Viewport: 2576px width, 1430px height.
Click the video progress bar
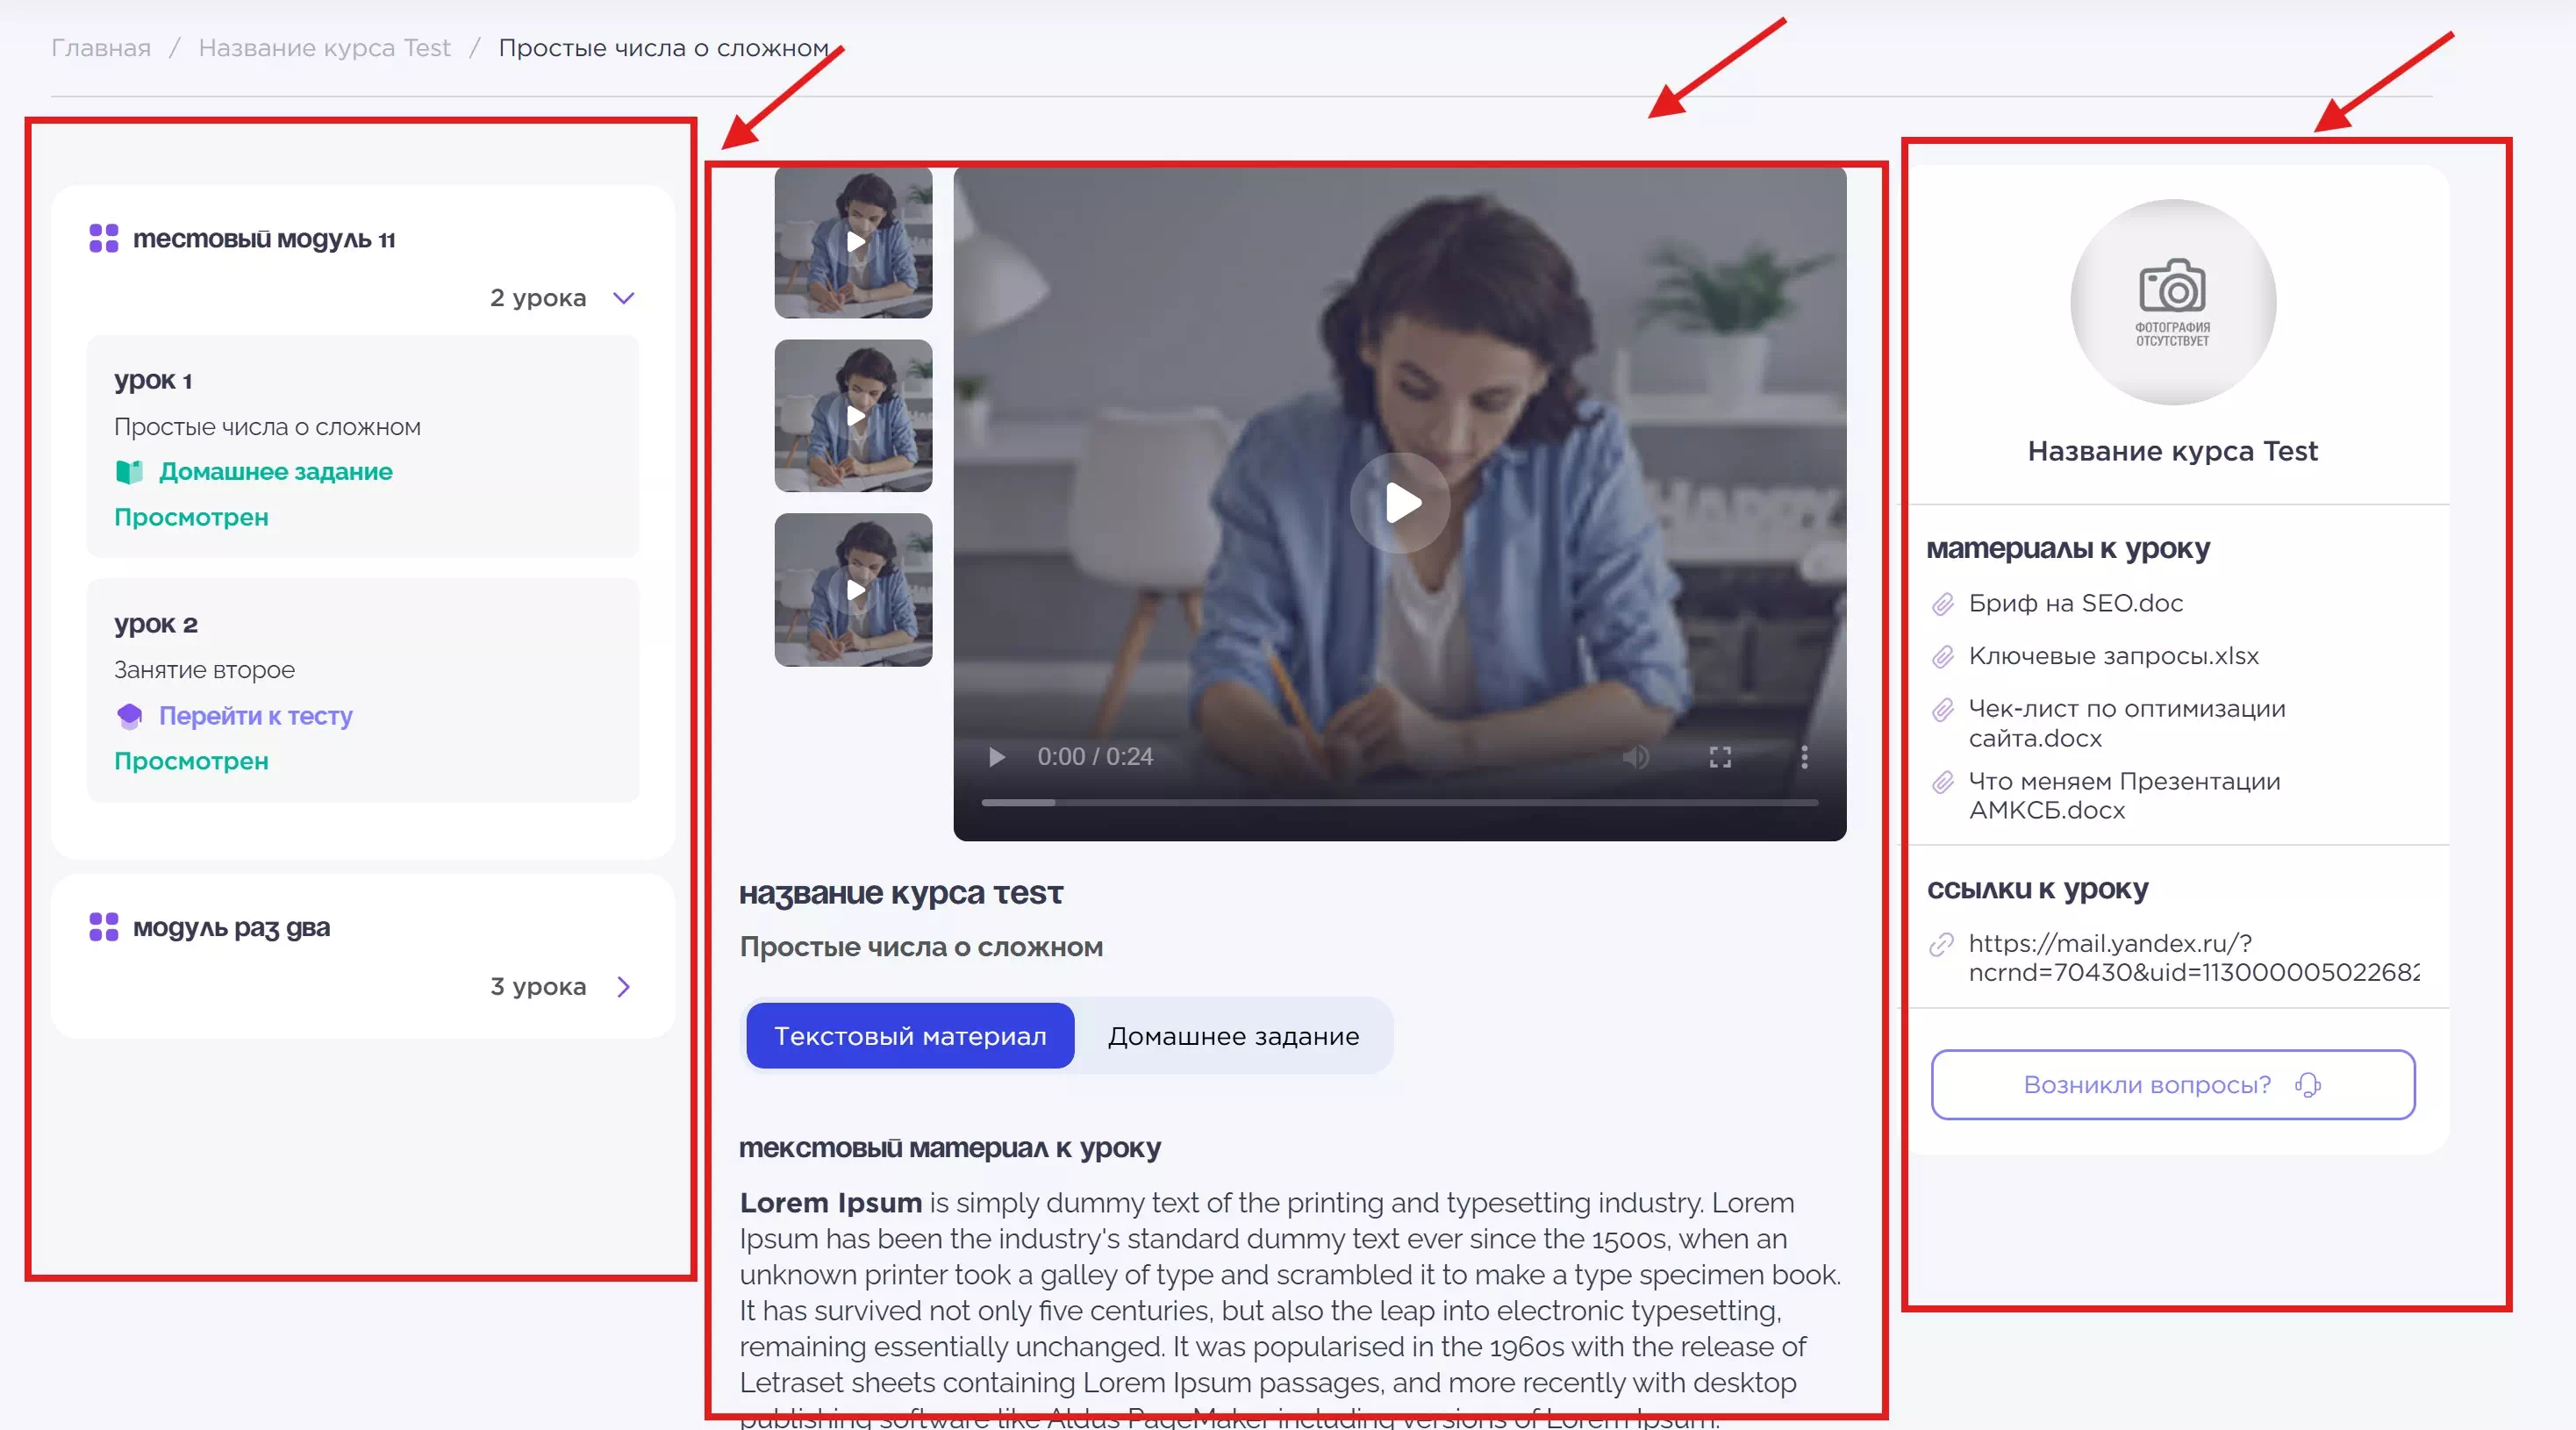click(1400, 802)
